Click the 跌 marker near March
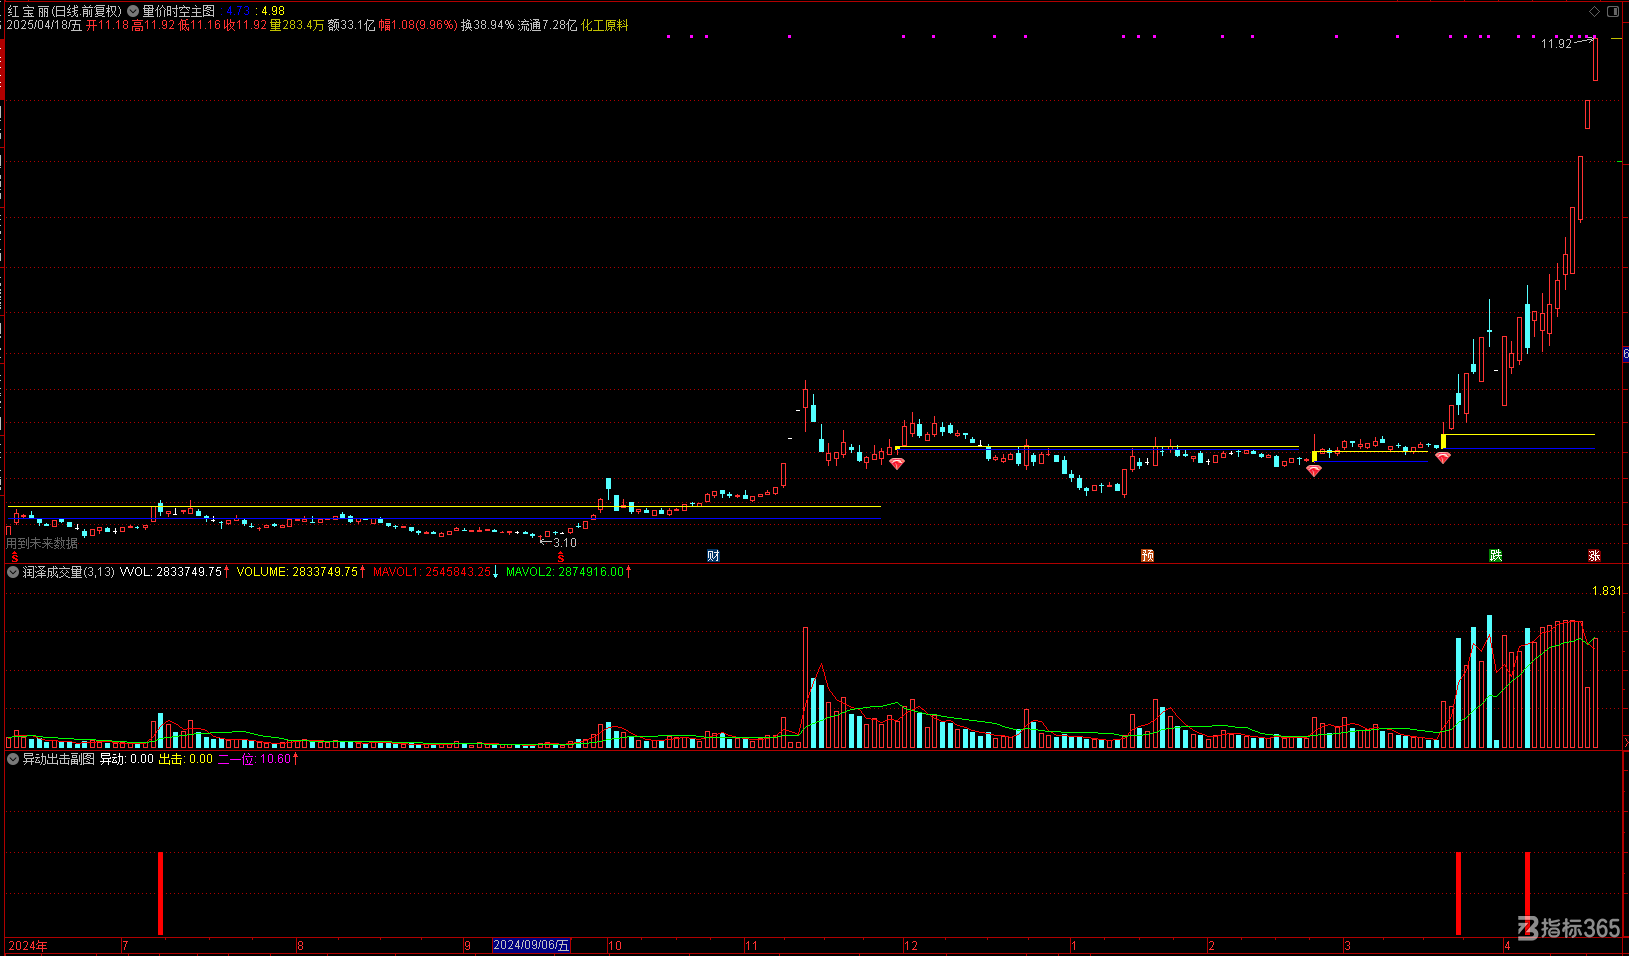Screen dimensions: 1629x956 tap(1495, 556)
